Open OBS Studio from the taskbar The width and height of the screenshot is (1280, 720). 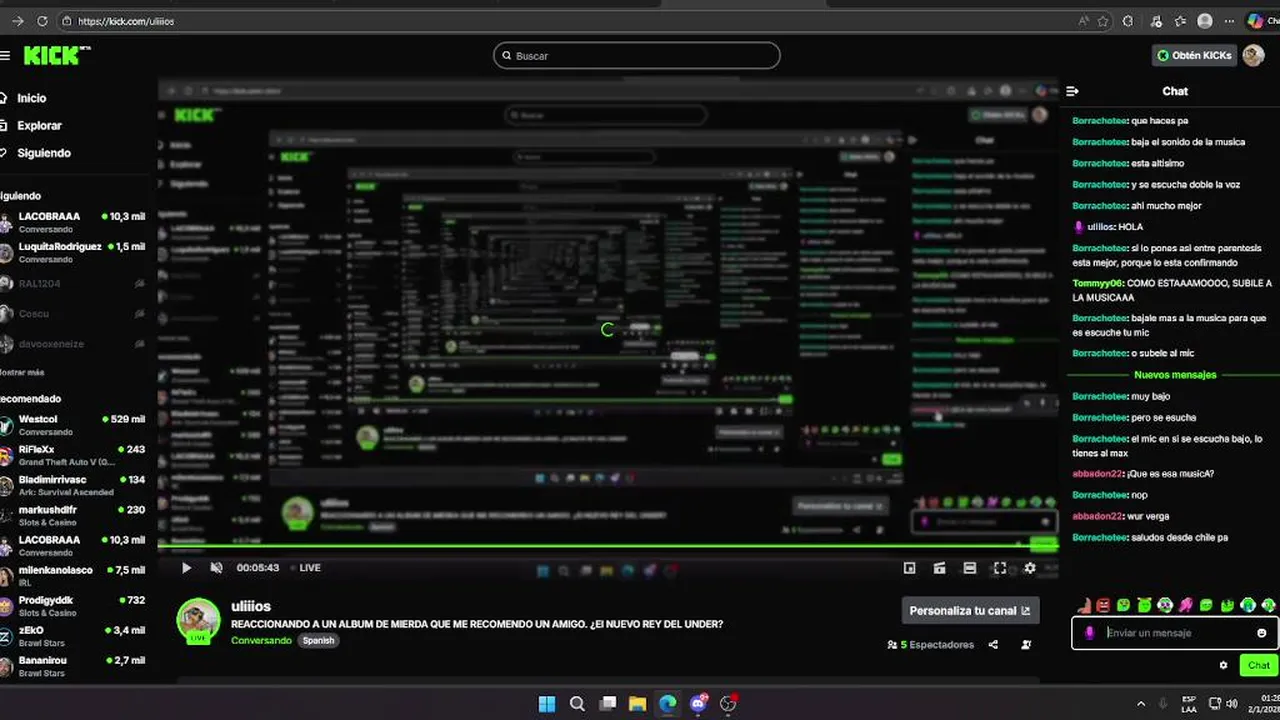pyautogui.click(x=728, y=704)
